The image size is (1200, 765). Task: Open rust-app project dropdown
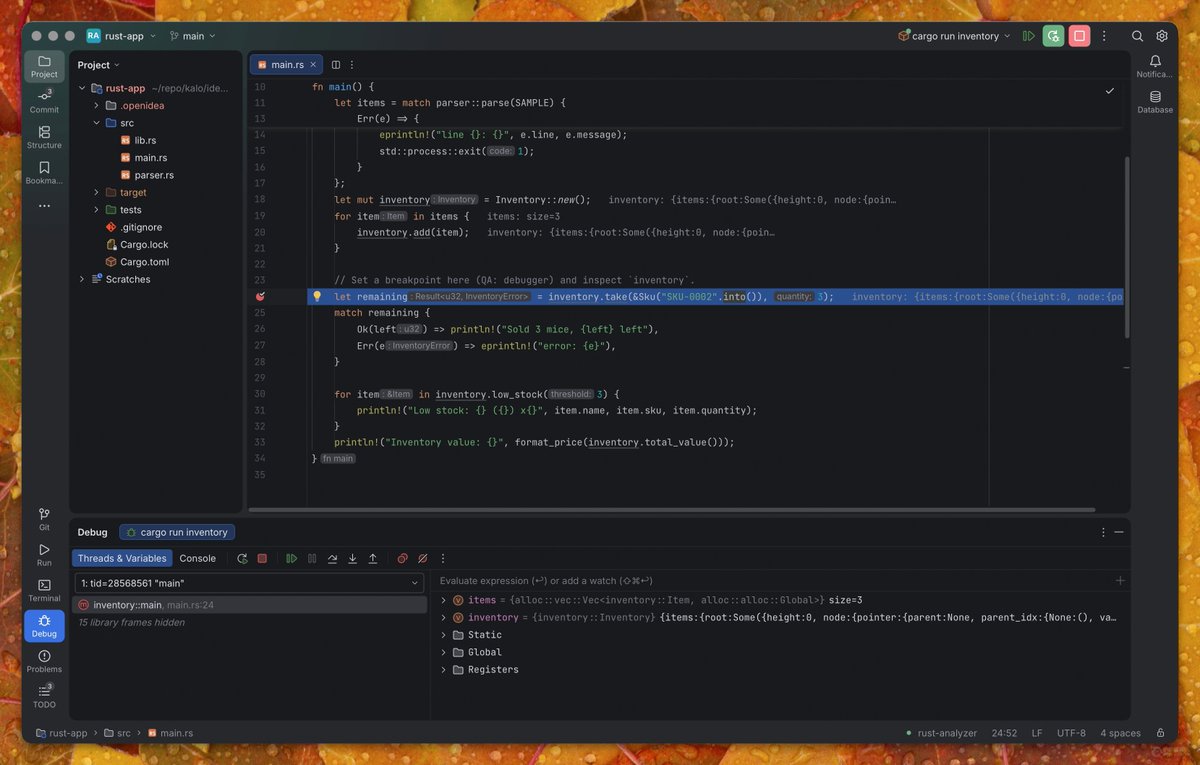[123, 36]
